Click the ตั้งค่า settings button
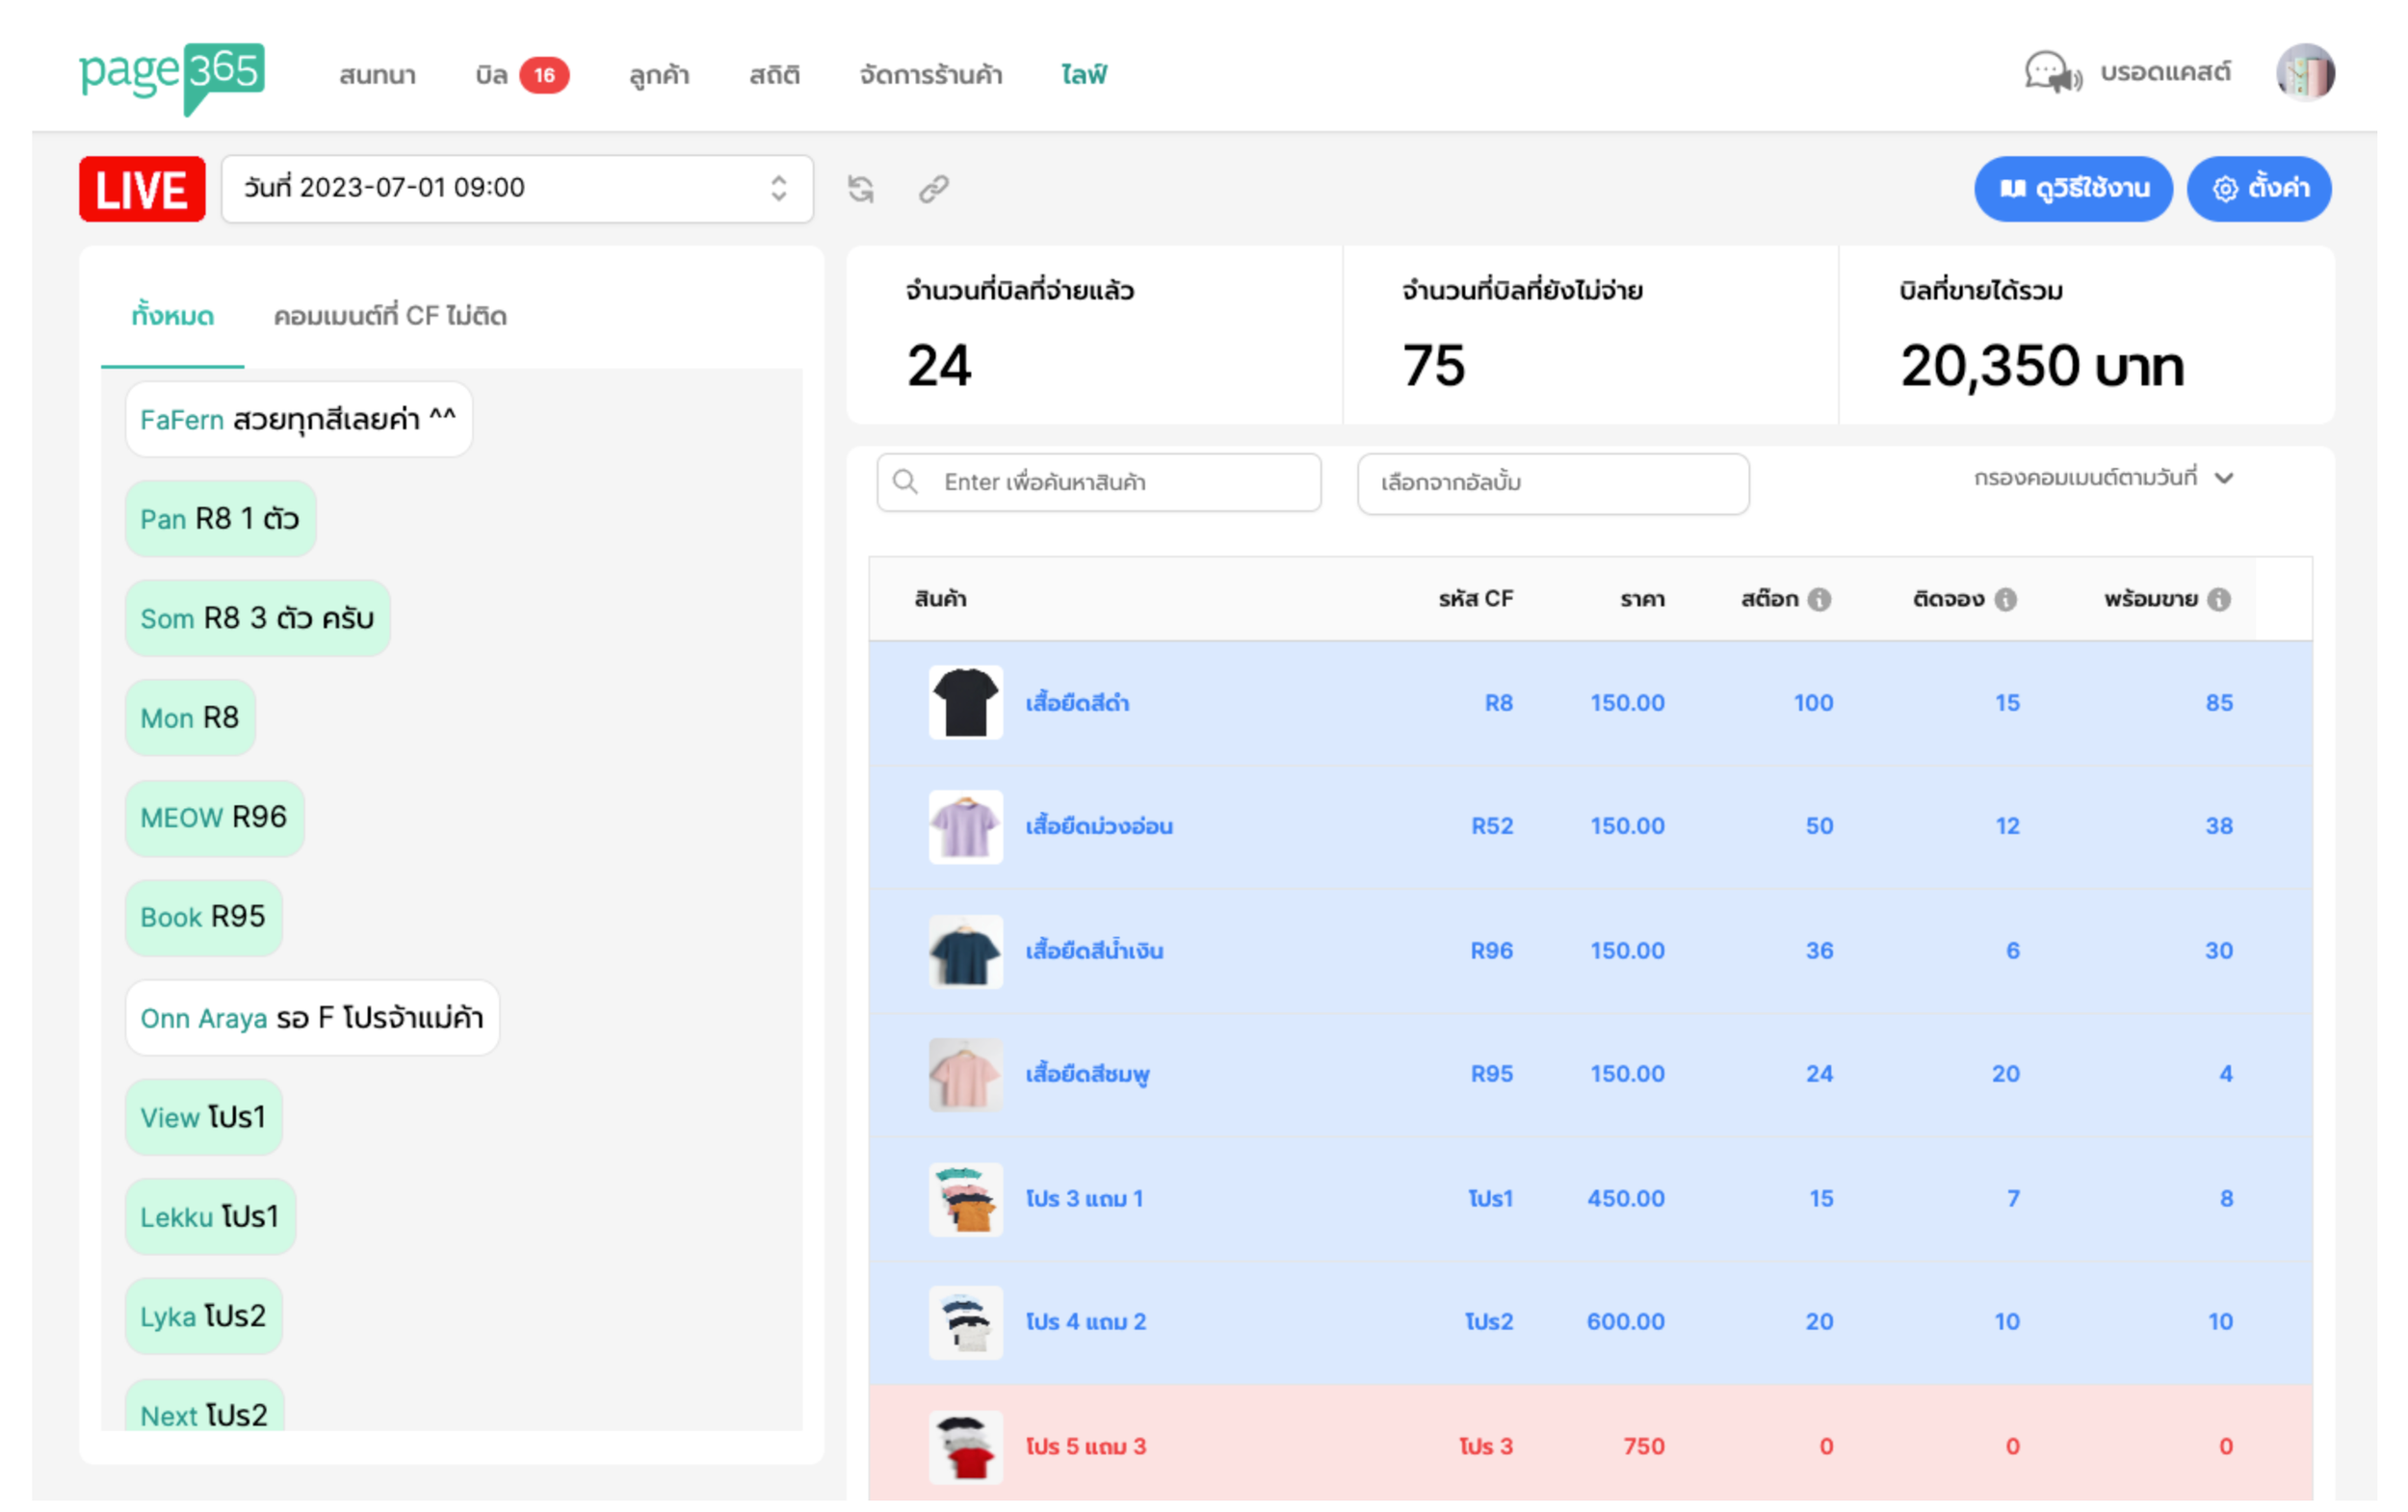The image size is (2408, 1512). coord(2259,188)
